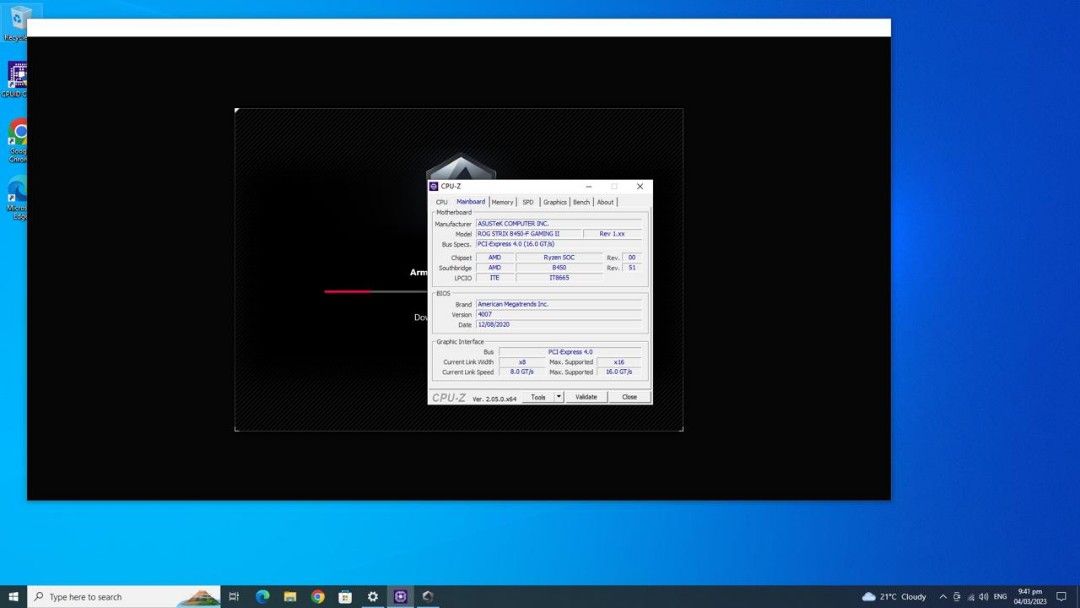The width and height of the screenshot is (1080, 608).
Task: Click the taskbar search box
Action: coord(124,596)
